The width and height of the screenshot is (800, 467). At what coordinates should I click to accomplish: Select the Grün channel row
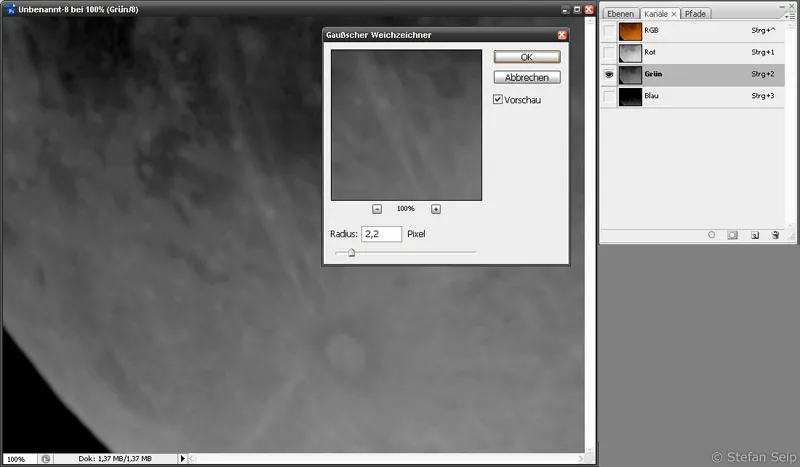[692, 75]
